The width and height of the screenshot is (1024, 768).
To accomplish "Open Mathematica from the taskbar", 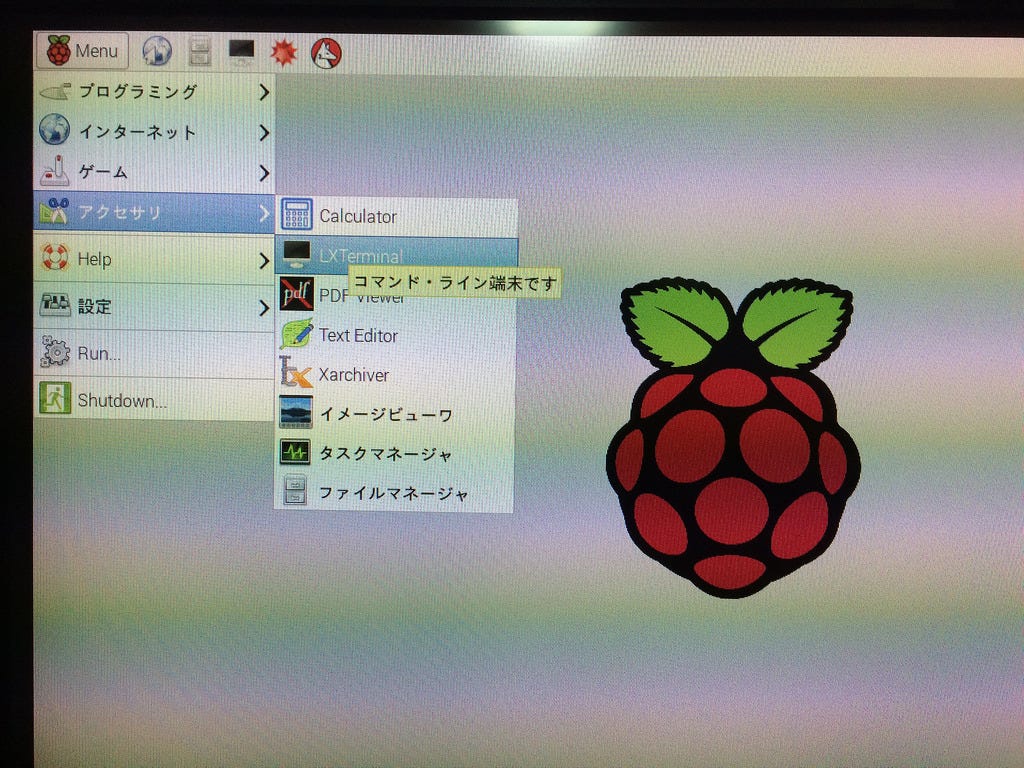I will 283,50.
